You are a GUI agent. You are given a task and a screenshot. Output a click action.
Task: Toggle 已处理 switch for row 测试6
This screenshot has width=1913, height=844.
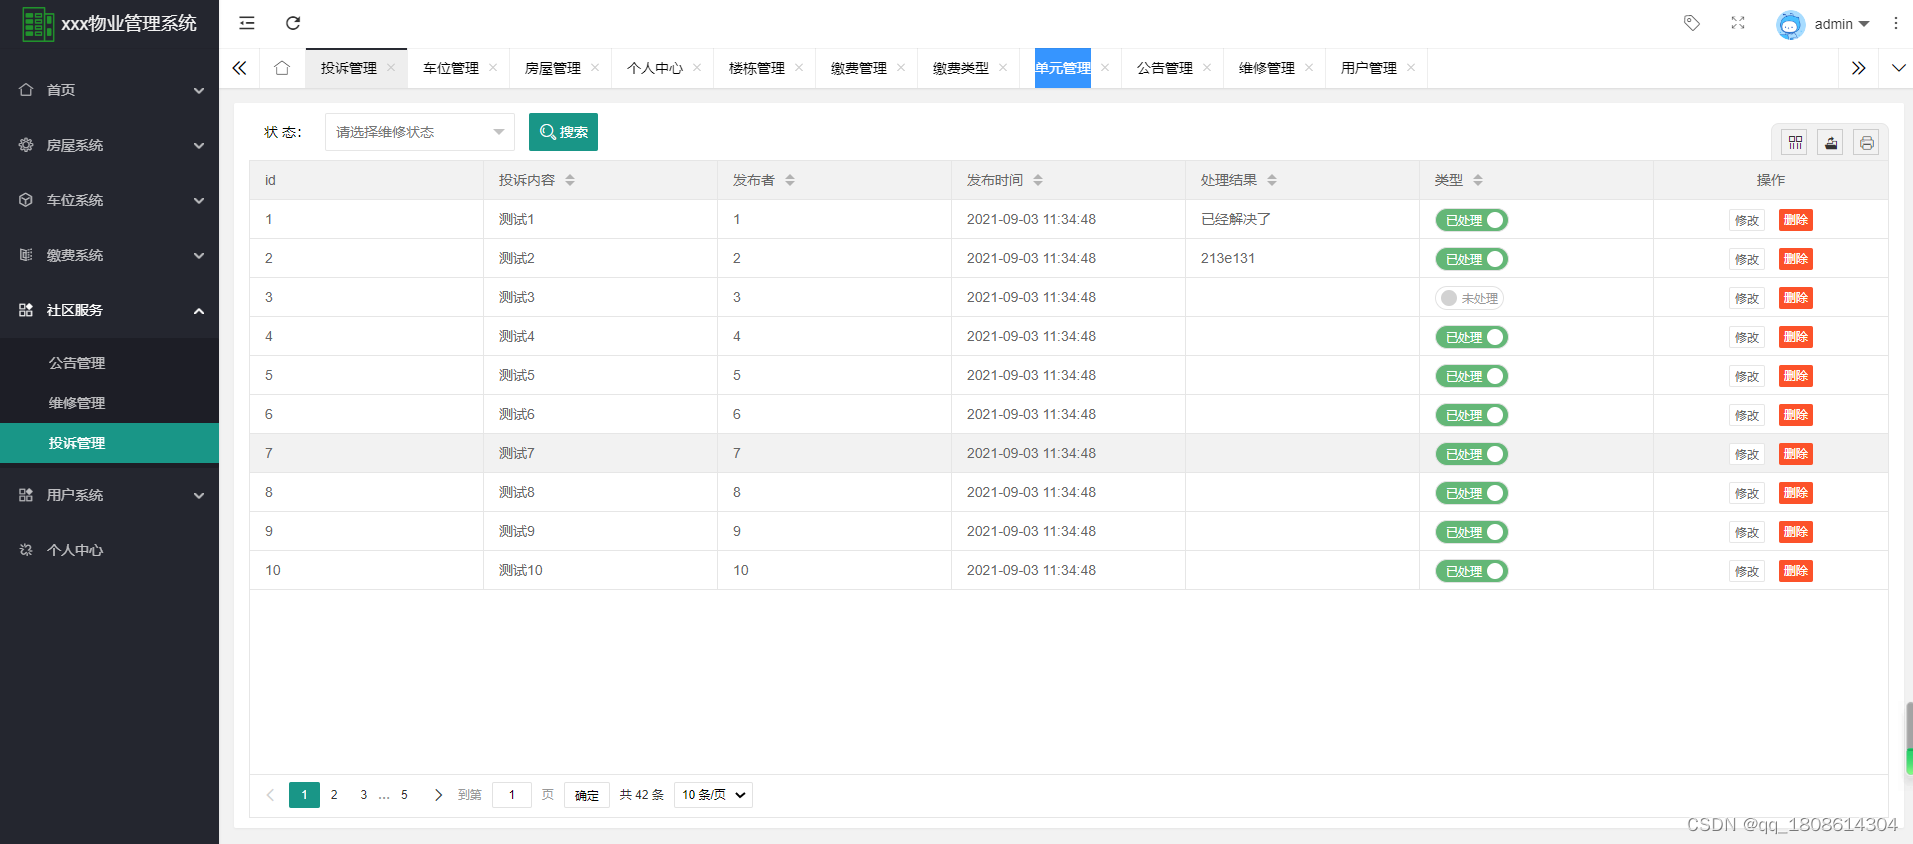click(x=1472, y=415)
